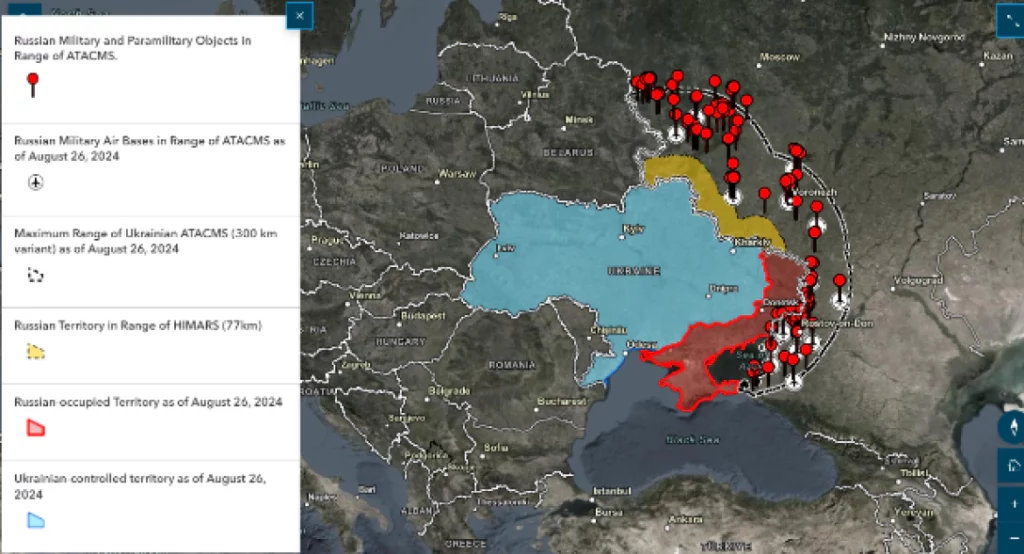Click the Nizhny Novgorod city label
Screen dimensions: 1024x554
click(923, 37)
